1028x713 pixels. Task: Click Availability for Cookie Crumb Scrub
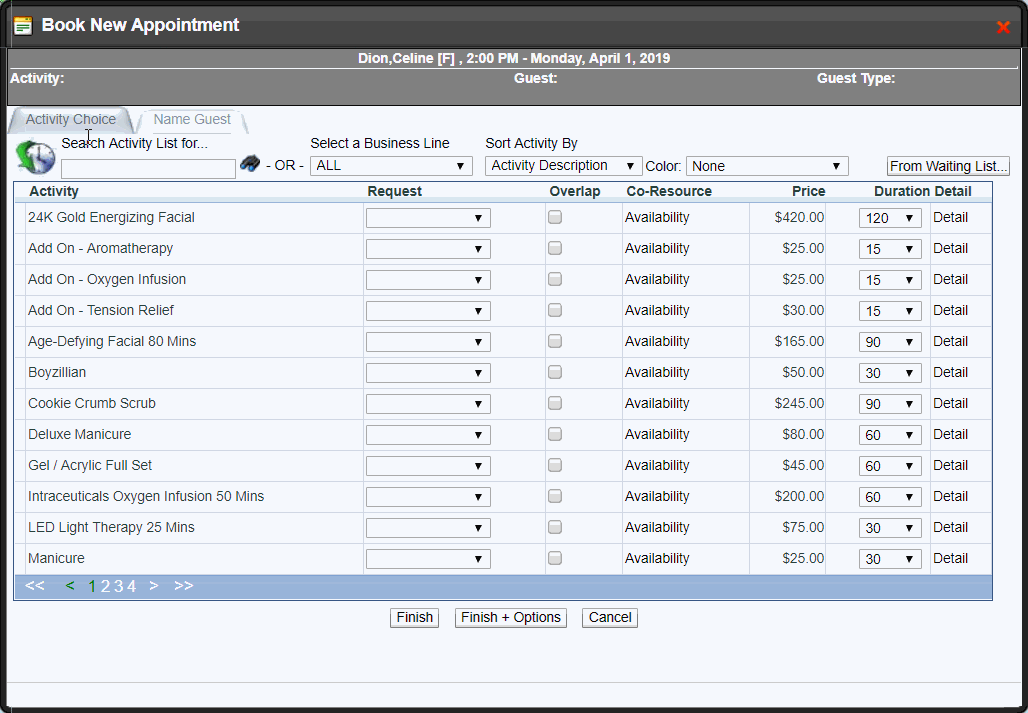[x=657, y=403]
